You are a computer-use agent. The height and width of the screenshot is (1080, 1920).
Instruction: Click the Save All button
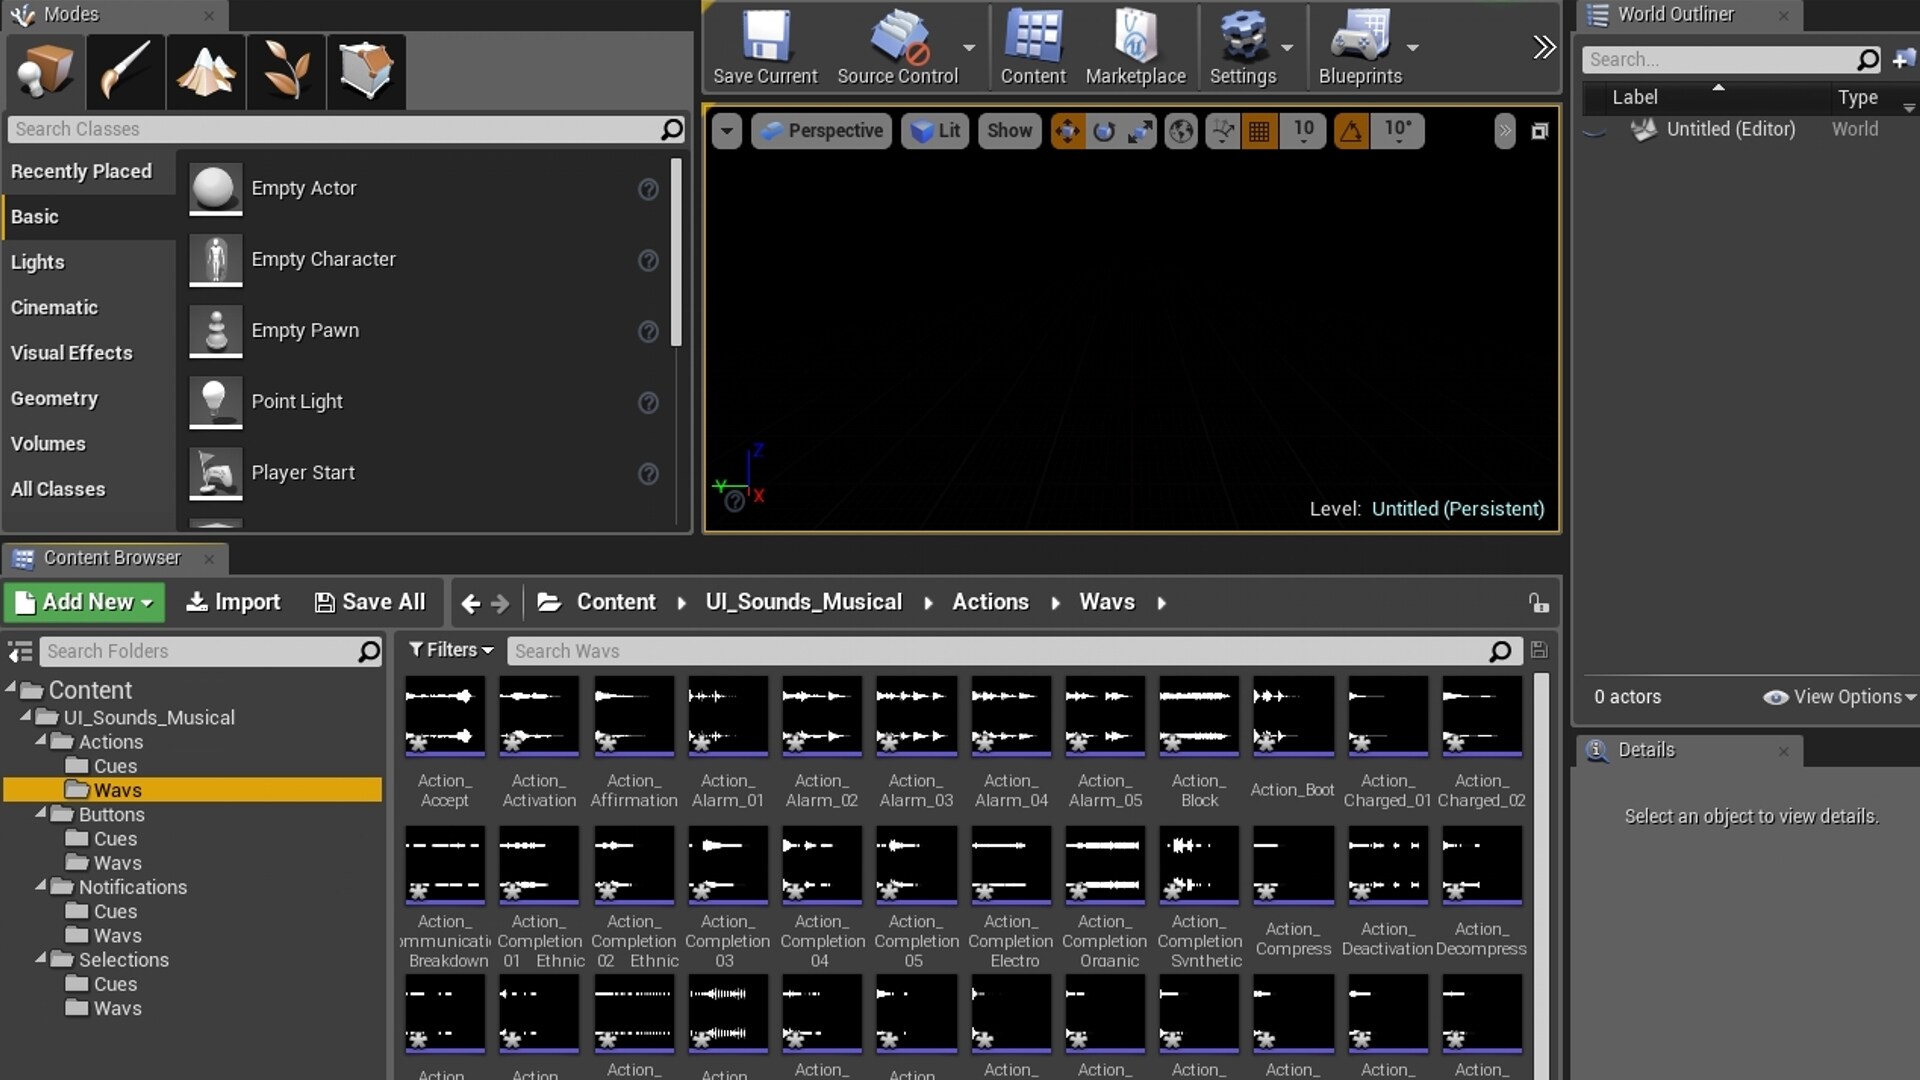click(369, 602)
